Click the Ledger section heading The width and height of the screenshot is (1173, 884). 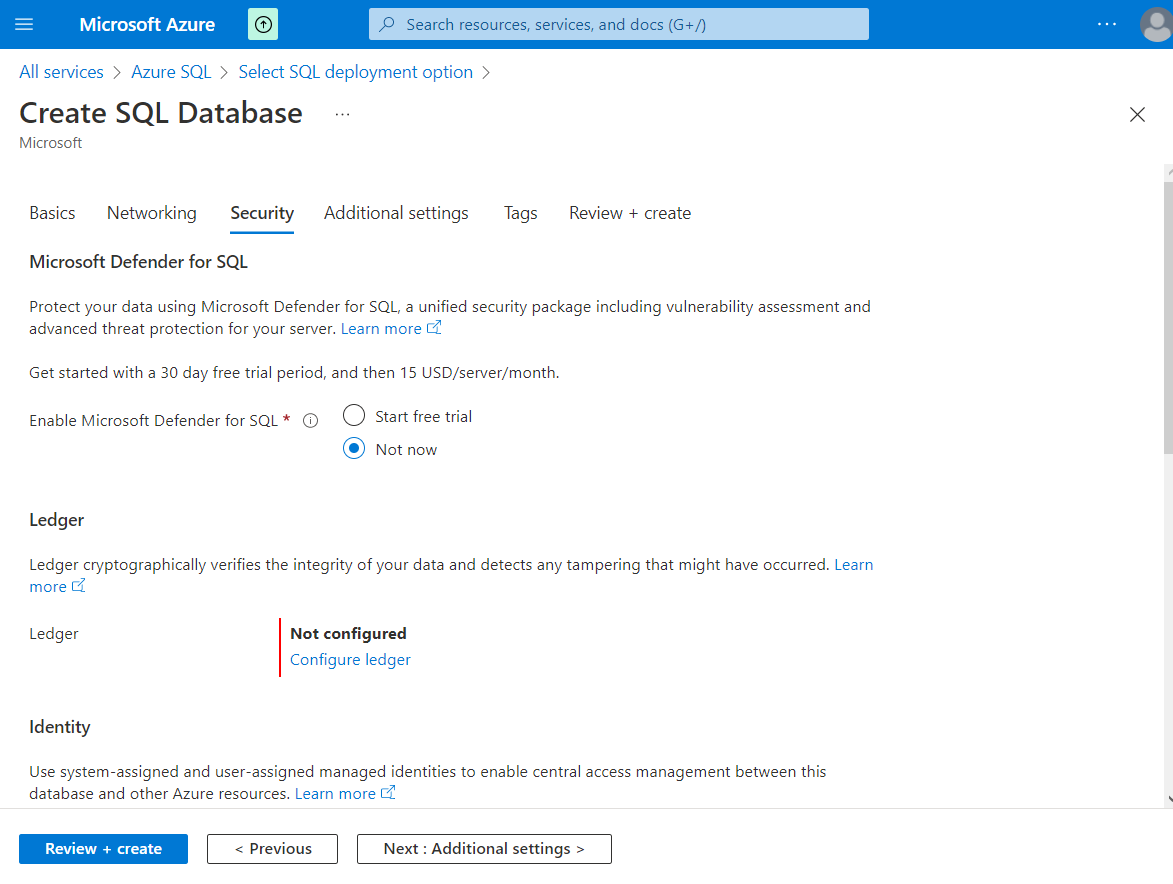[x=57, y=520]
